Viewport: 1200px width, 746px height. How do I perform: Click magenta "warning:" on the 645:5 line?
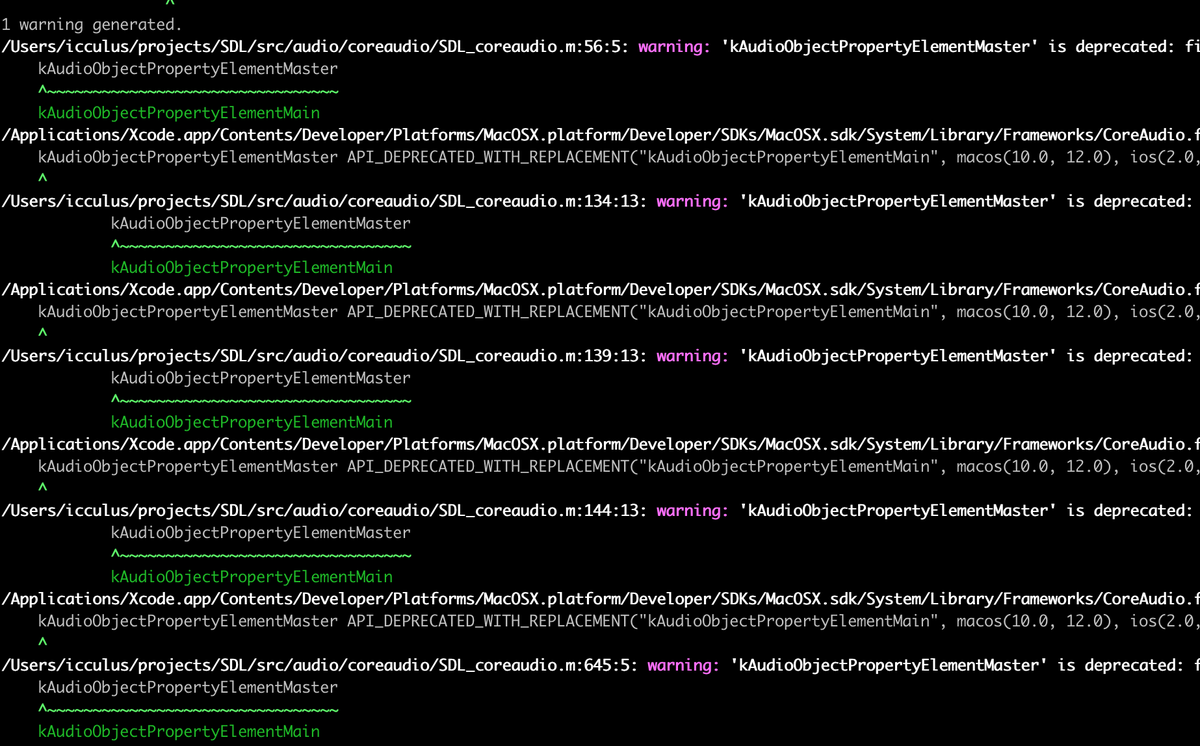(684, 665)
